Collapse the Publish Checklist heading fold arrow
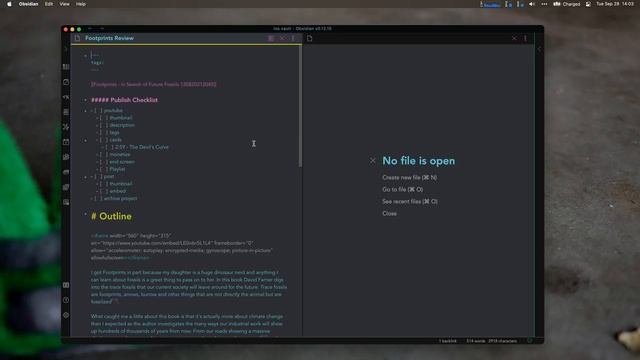 (x=85, y=100)
